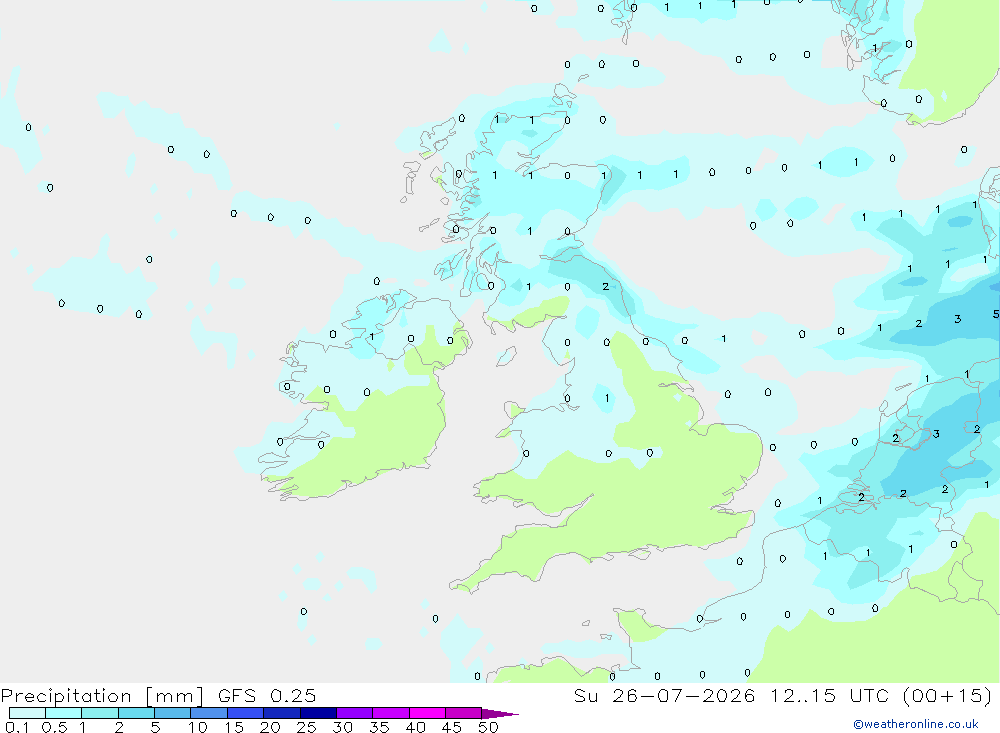
Task: Click the '40' legend scale label
Action: tap(415, 727)
